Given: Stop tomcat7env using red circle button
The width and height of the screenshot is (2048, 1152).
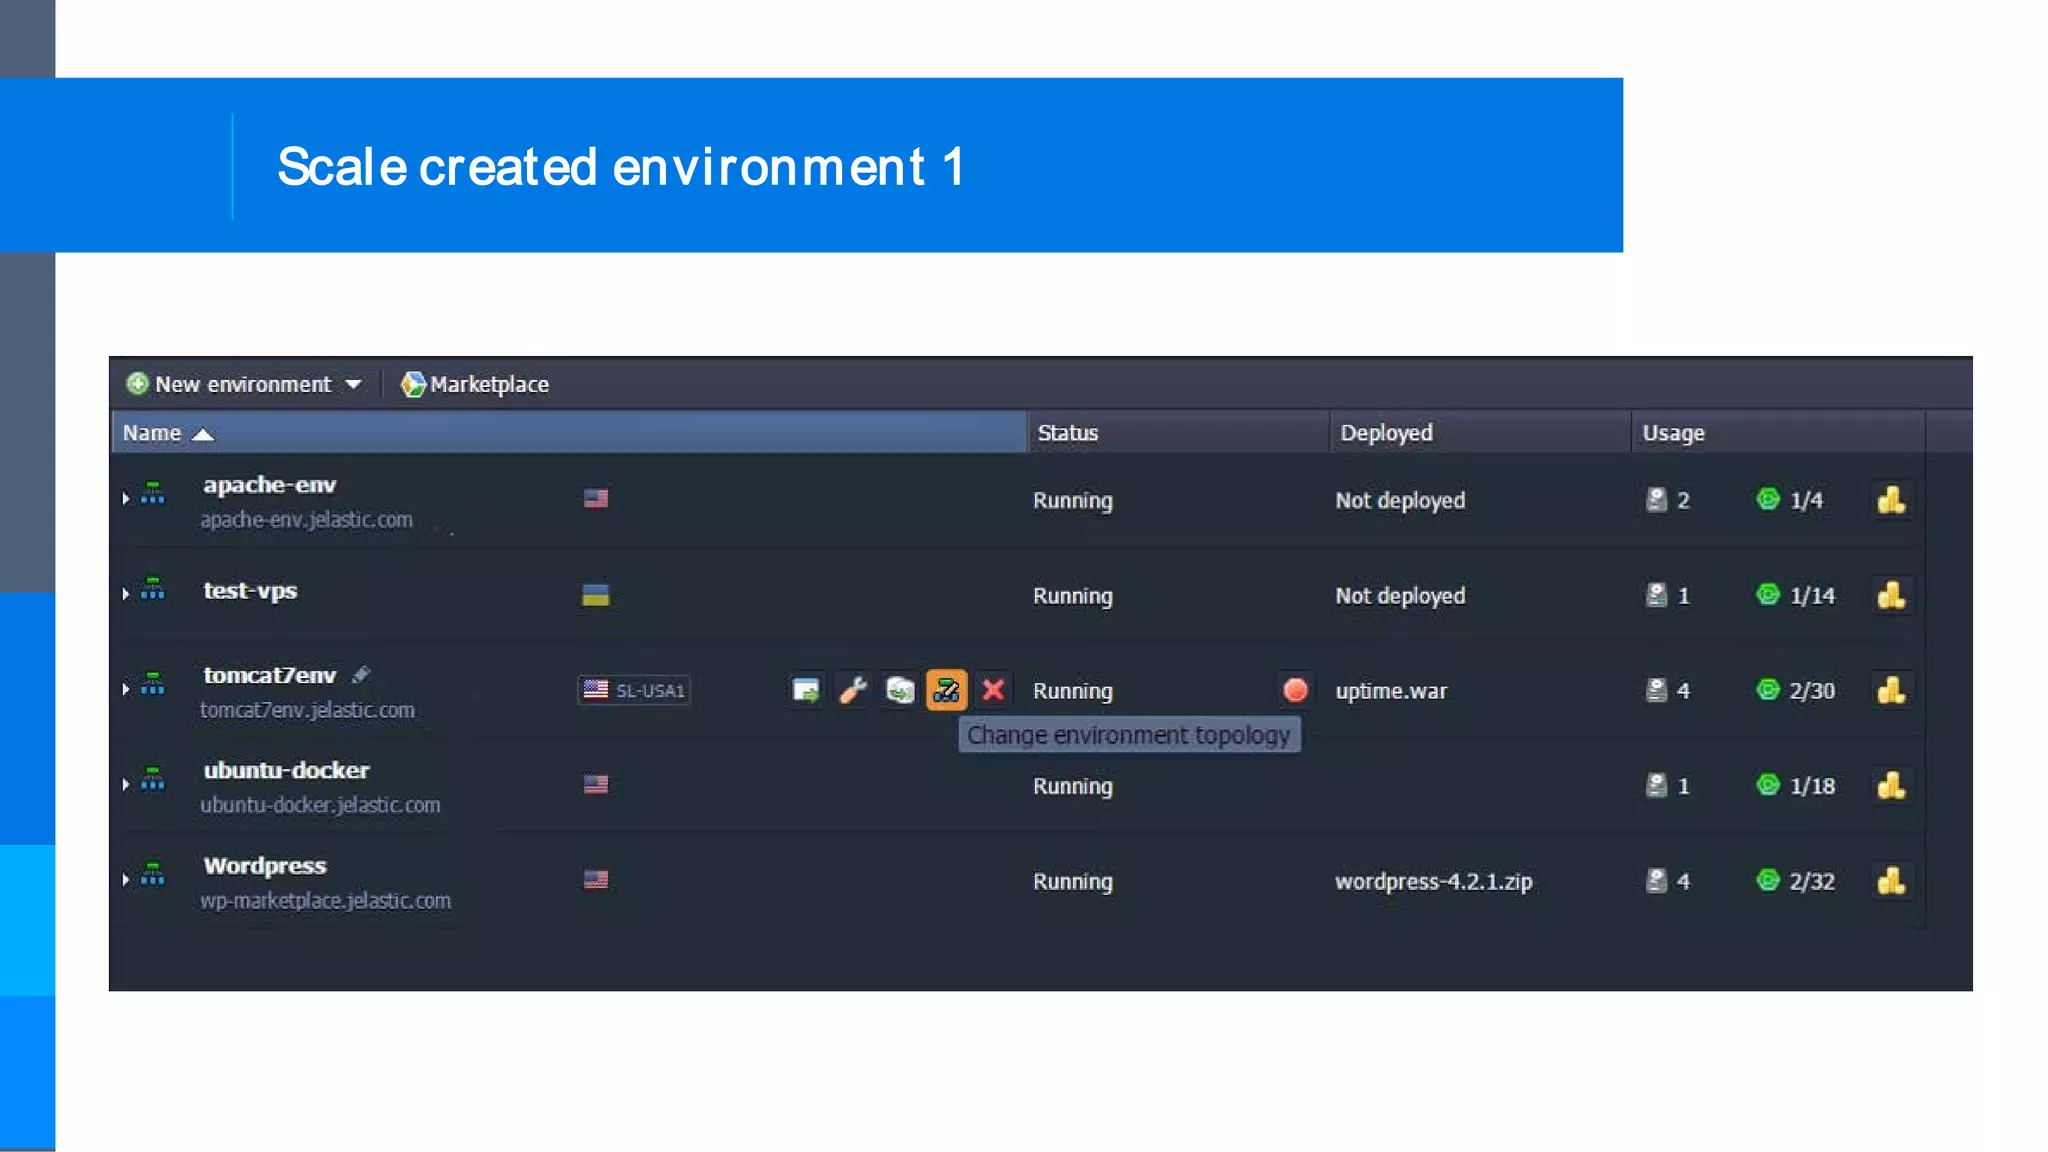Looking at the screenshot, I should (x=1295, y=690).
